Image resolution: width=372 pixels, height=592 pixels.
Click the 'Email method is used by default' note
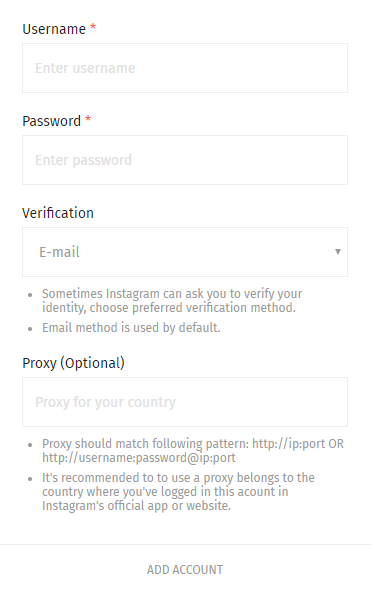click(x=131, y=328)
